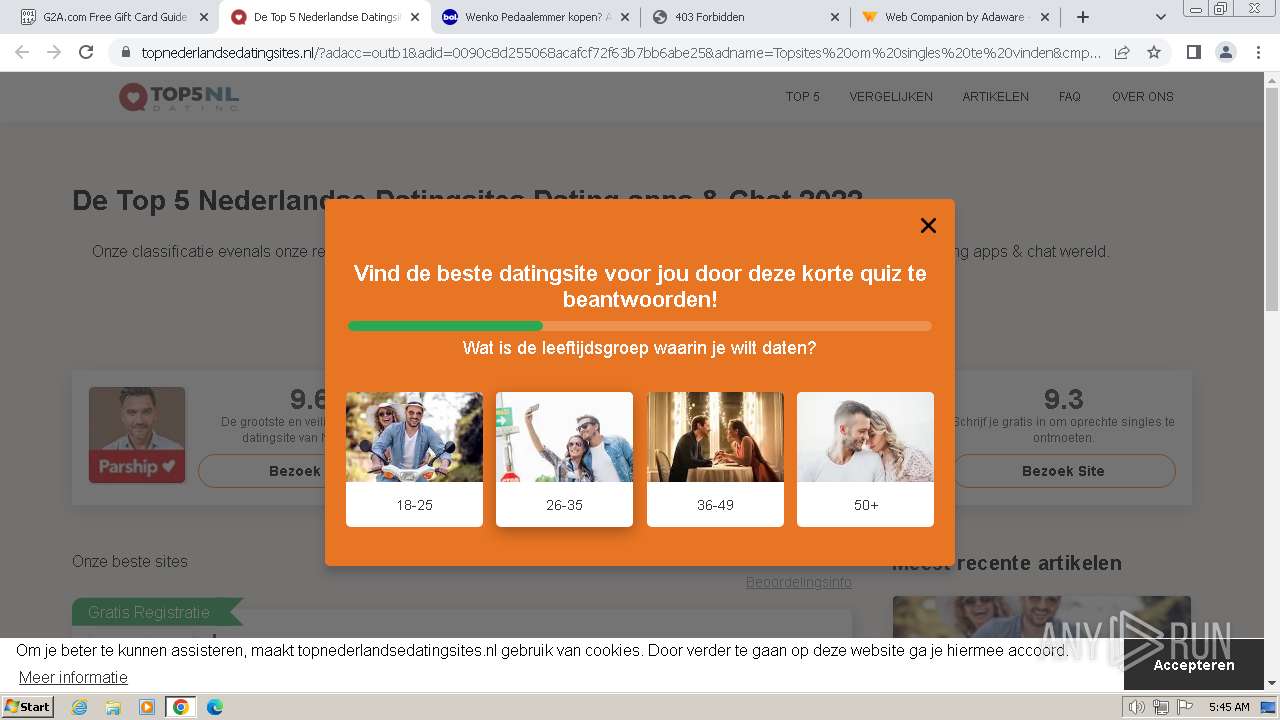Open the Chrome profile icon
Viewport: 1280px width, 720px height.
click(1225, 53)
